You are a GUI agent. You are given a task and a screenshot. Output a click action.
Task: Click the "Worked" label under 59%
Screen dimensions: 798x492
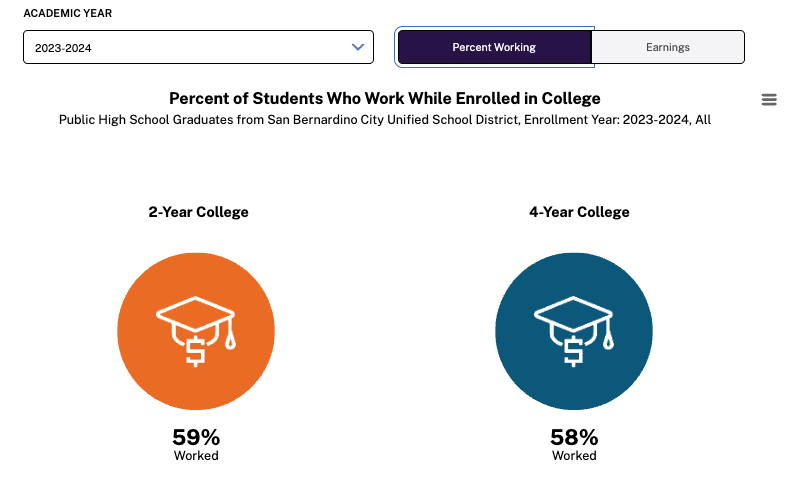click(196, 456)
